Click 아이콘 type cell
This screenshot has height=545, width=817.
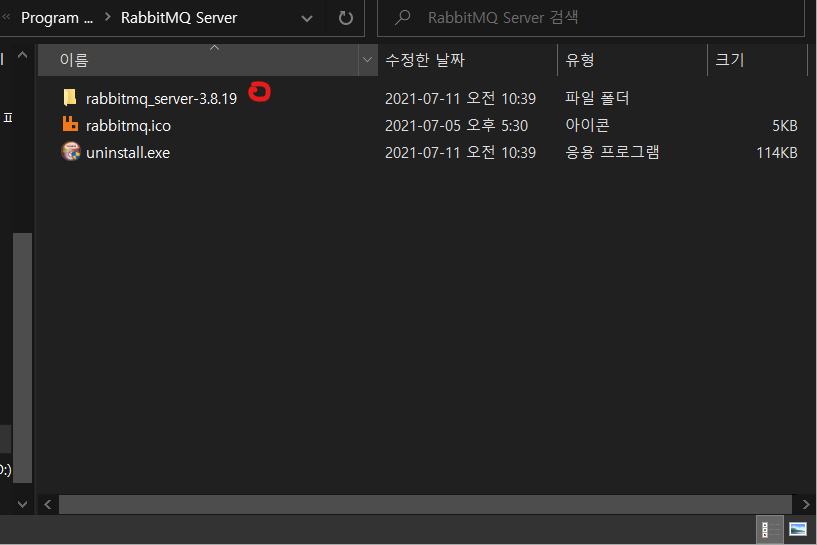pyautogui.click(x=587, y=125)
